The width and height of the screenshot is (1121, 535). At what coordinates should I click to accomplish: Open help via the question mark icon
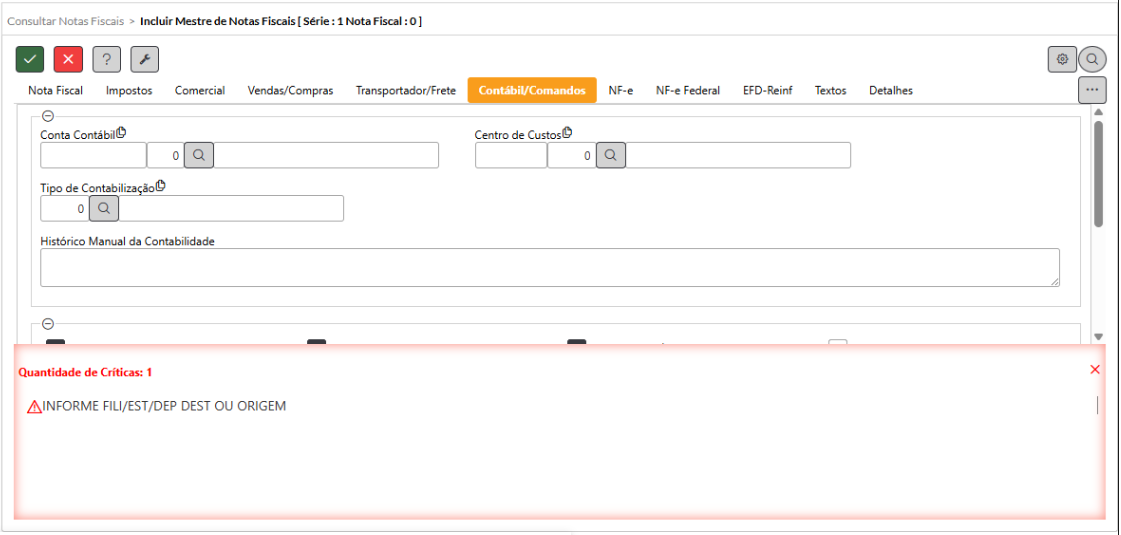click(x=107, y=59)
